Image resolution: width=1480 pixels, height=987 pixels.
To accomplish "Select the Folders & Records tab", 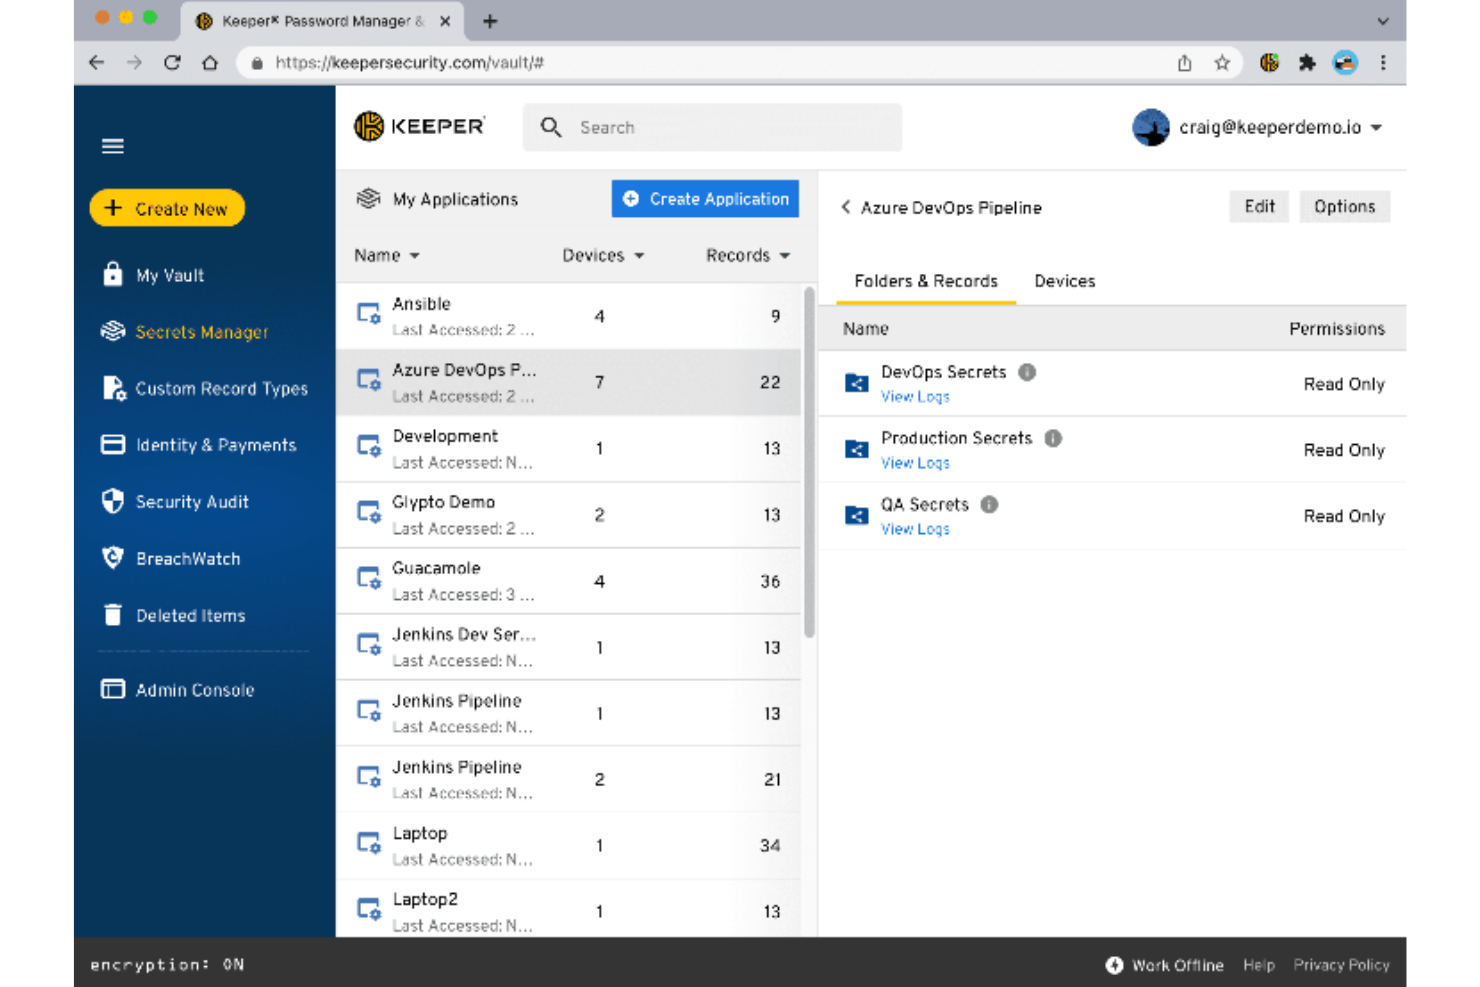I will tap(925, 281).
